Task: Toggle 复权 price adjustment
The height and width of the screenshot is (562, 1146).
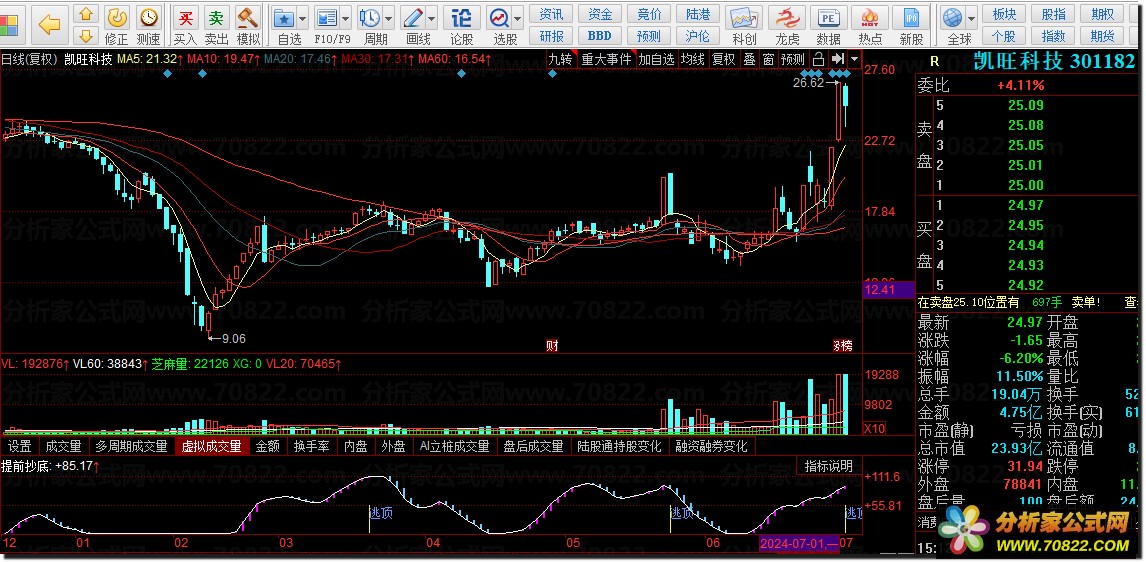Action: tap(724, 59)
